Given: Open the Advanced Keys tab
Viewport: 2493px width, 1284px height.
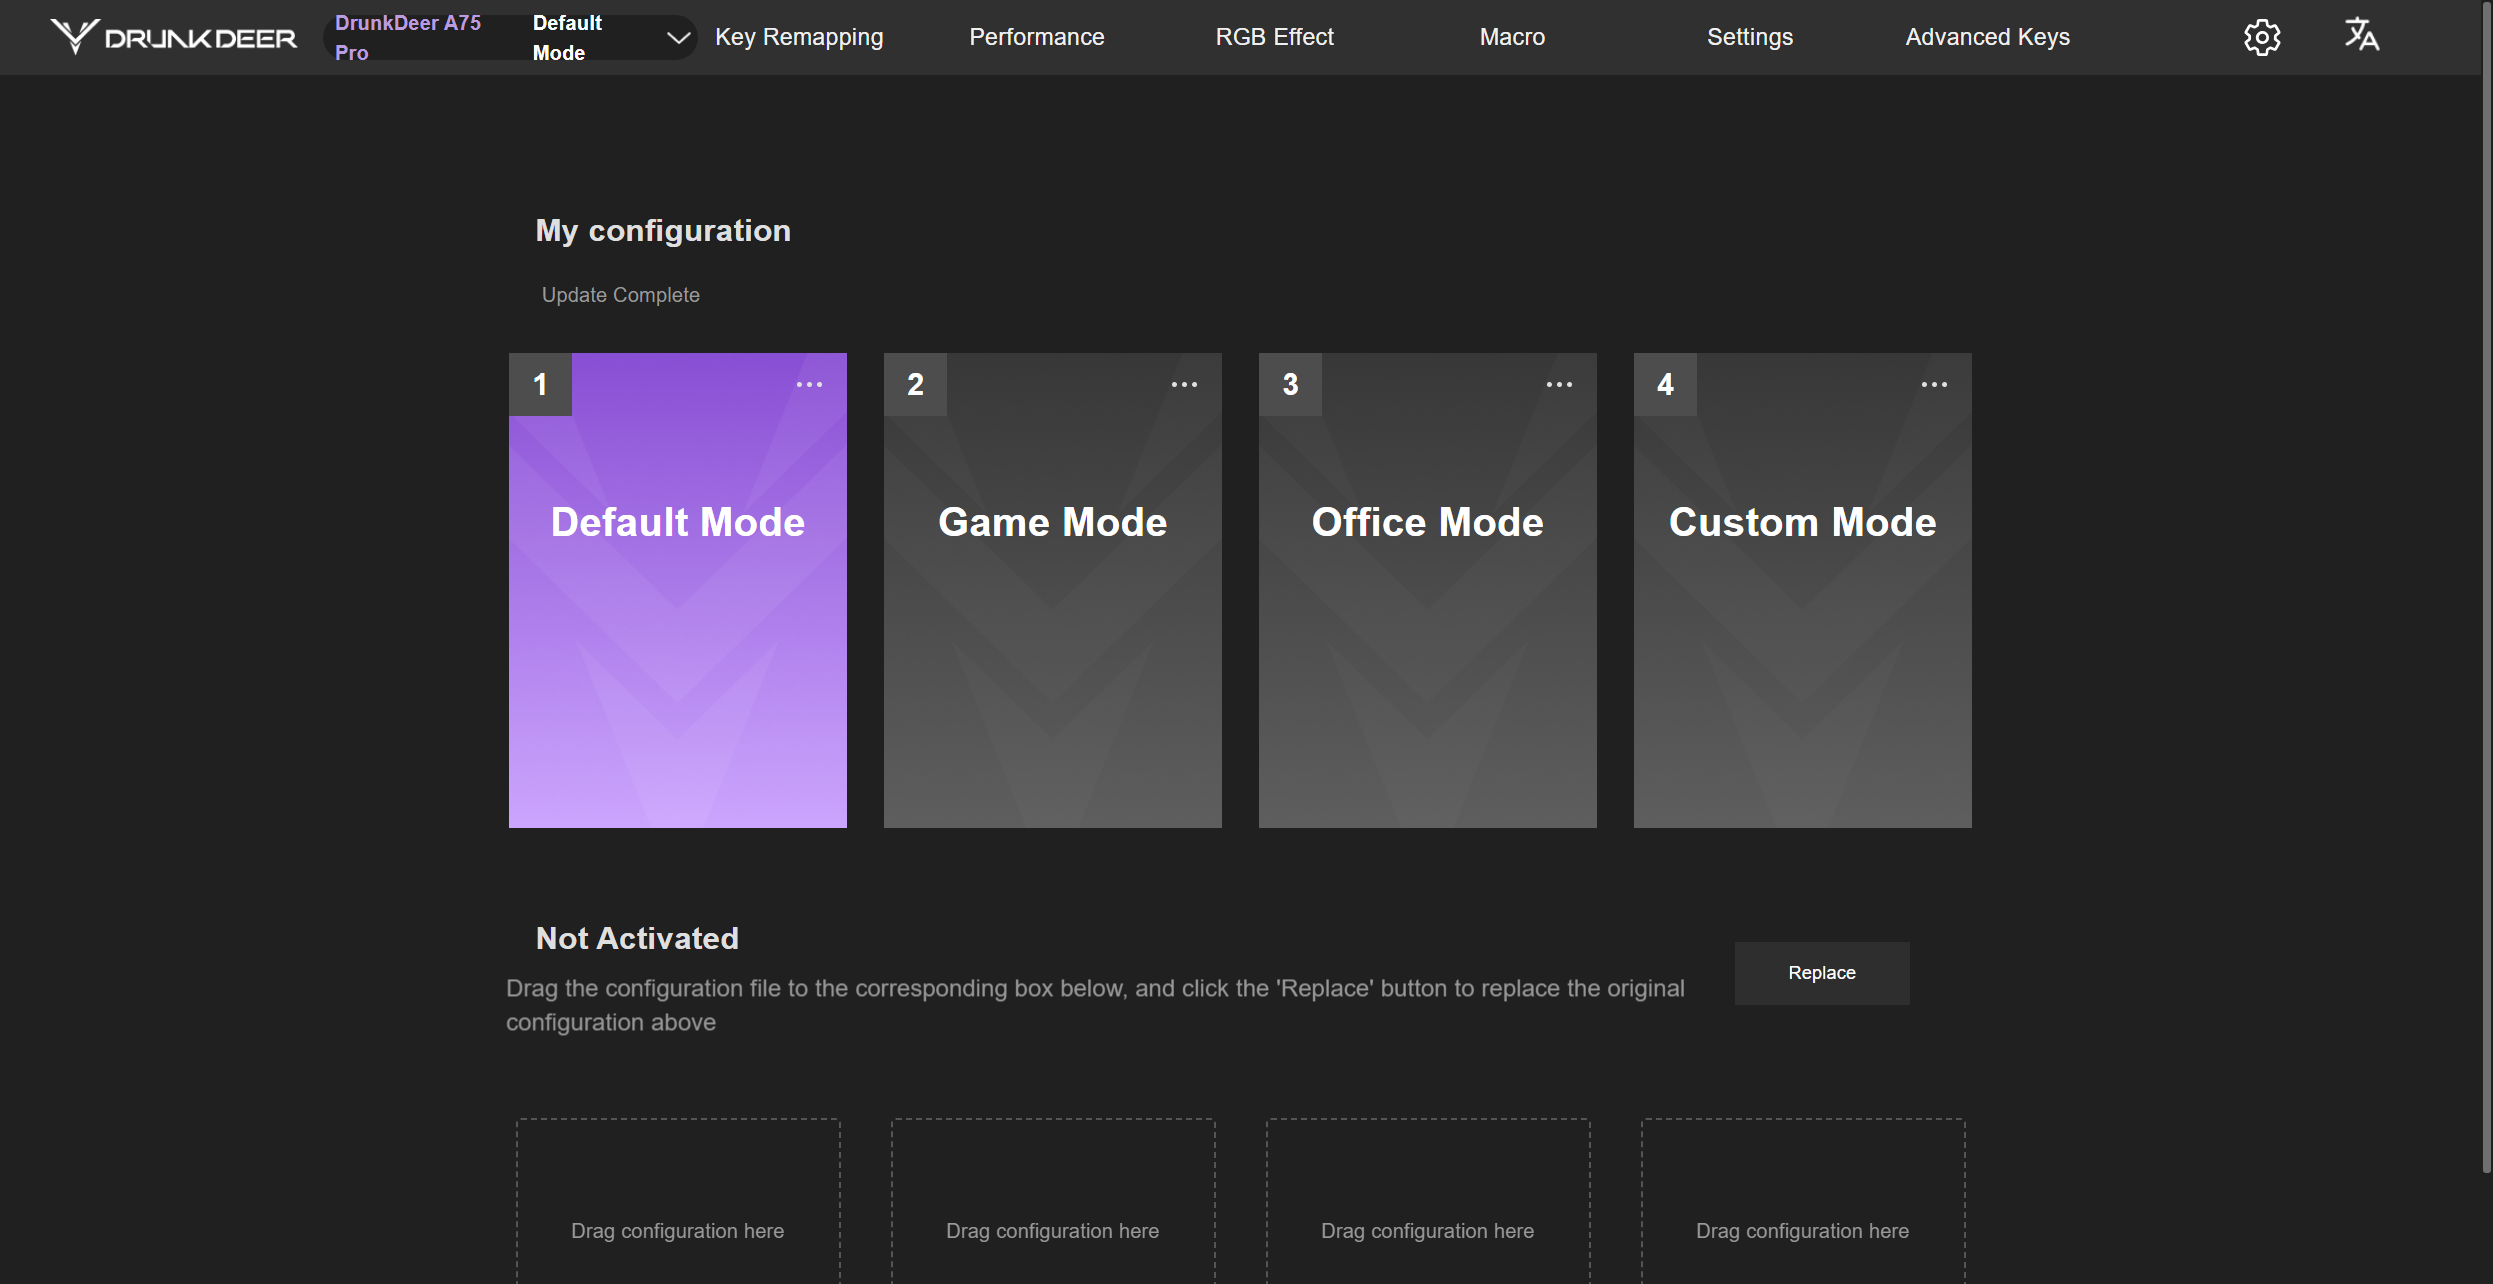Looking at the screenshot, I should 1987,37.
